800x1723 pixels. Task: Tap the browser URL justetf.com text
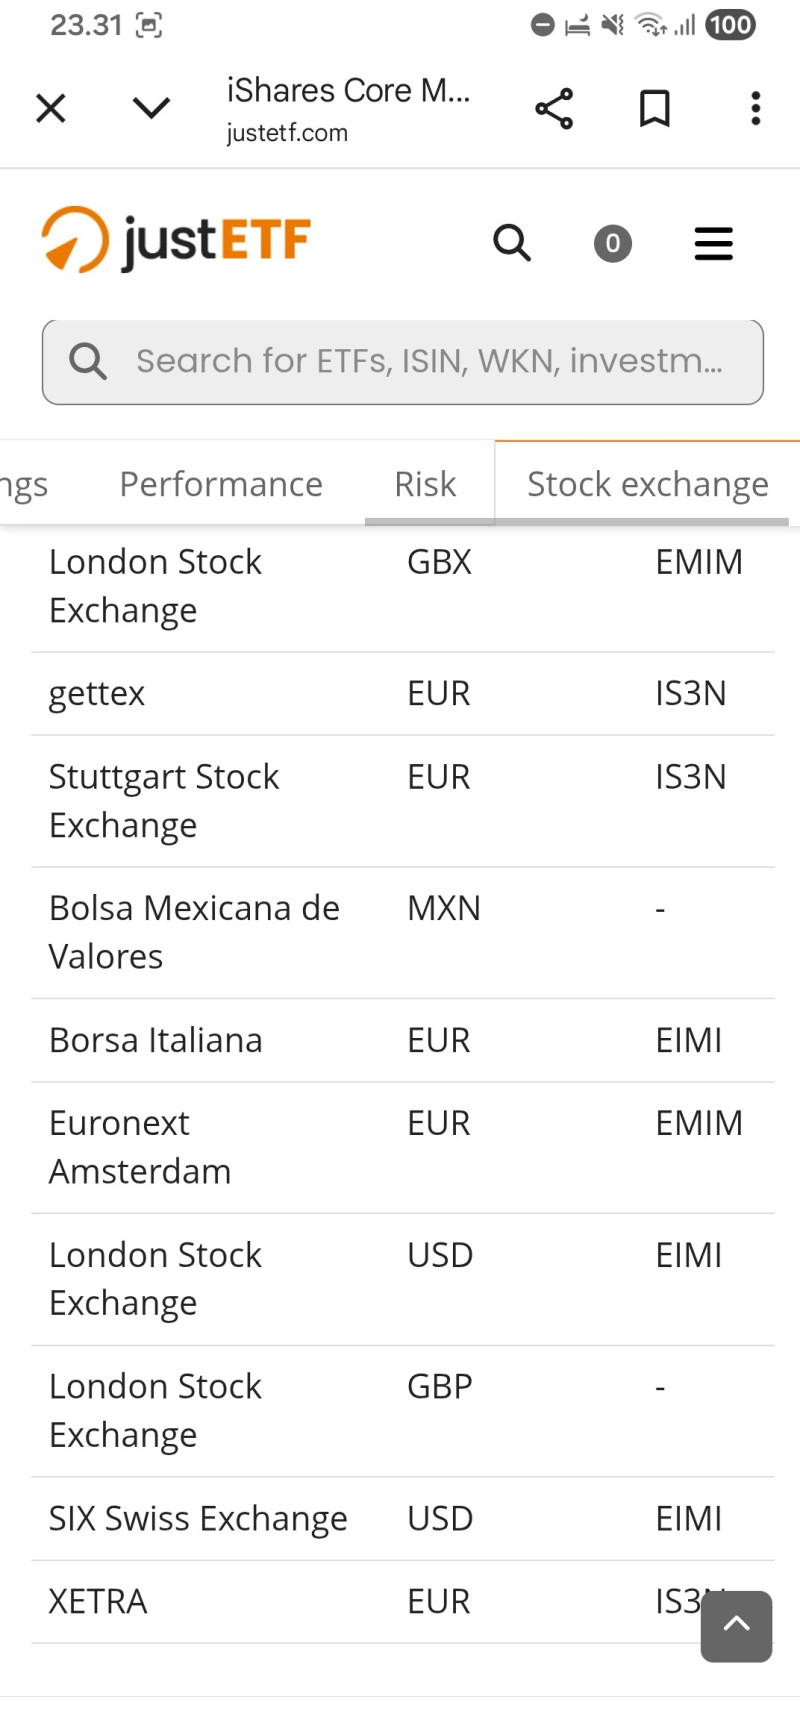287,133
